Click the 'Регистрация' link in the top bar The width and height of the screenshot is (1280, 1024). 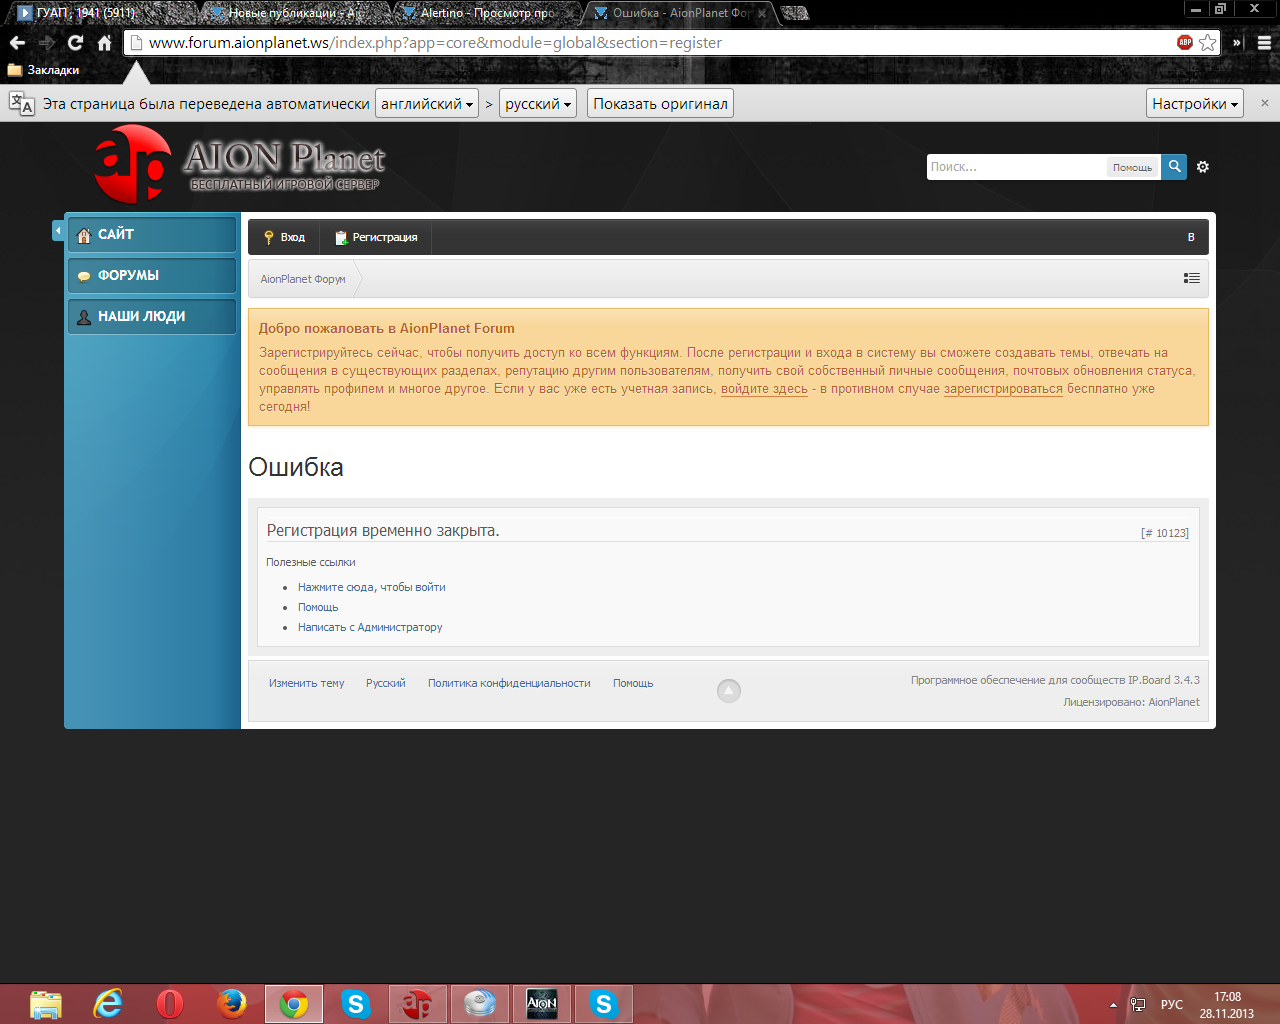tap(376, 237)
